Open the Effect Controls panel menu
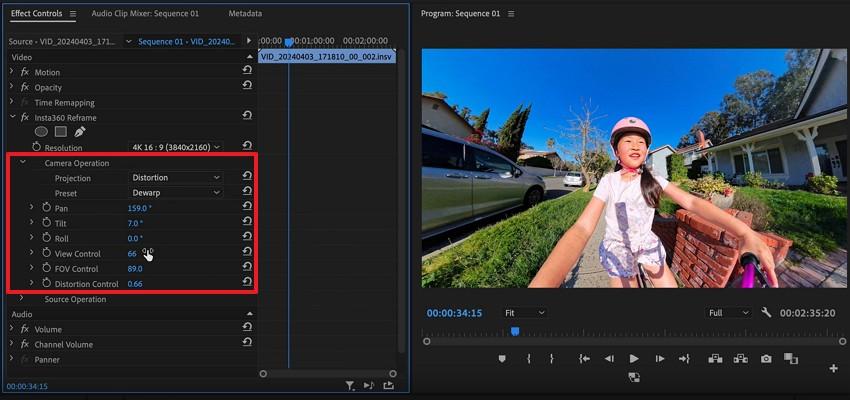This screenshot has width=850, height=400. (73, 14)
